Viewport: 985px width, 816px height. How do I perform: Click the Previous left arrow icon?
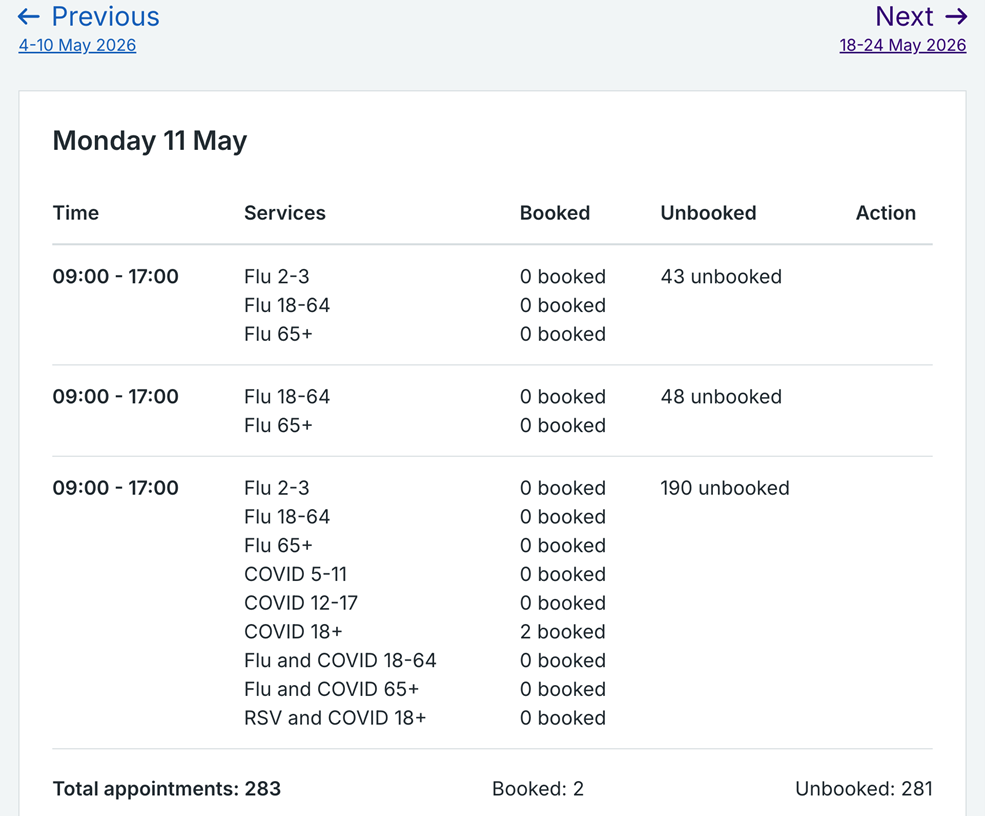click(28, 16)
